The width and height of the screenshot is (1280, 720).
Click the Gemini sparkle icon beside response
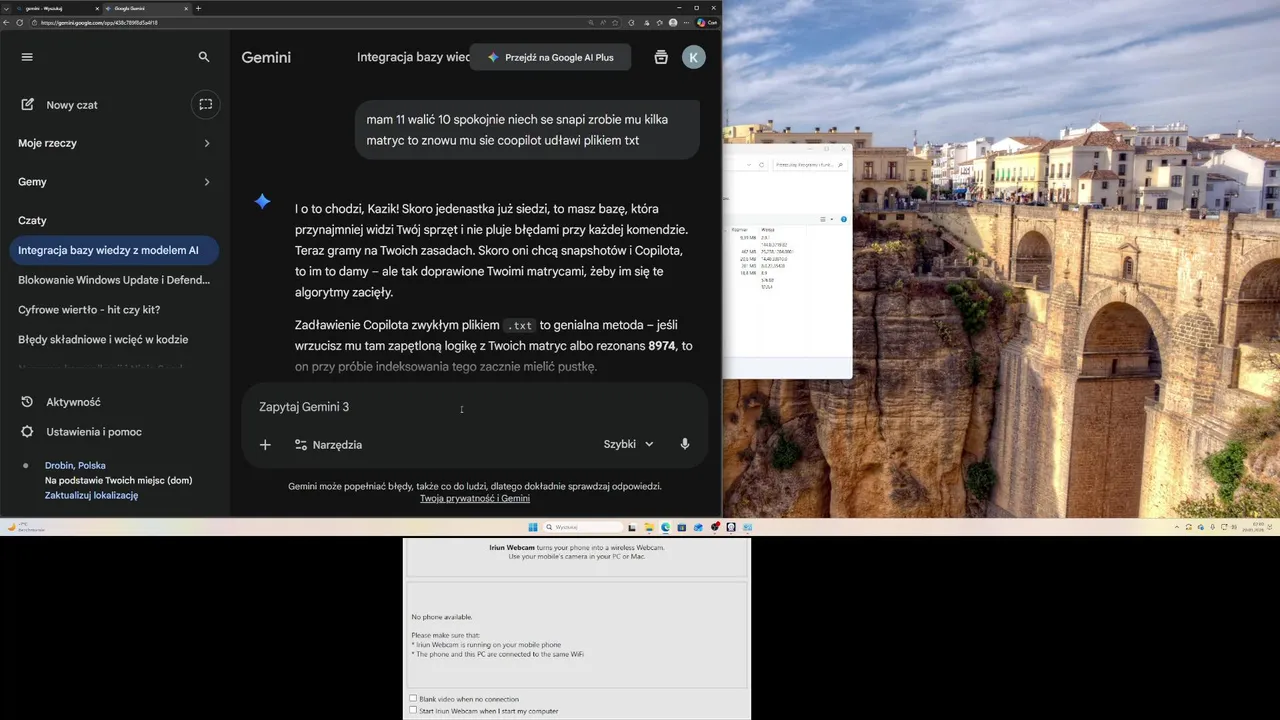point(262,201)
